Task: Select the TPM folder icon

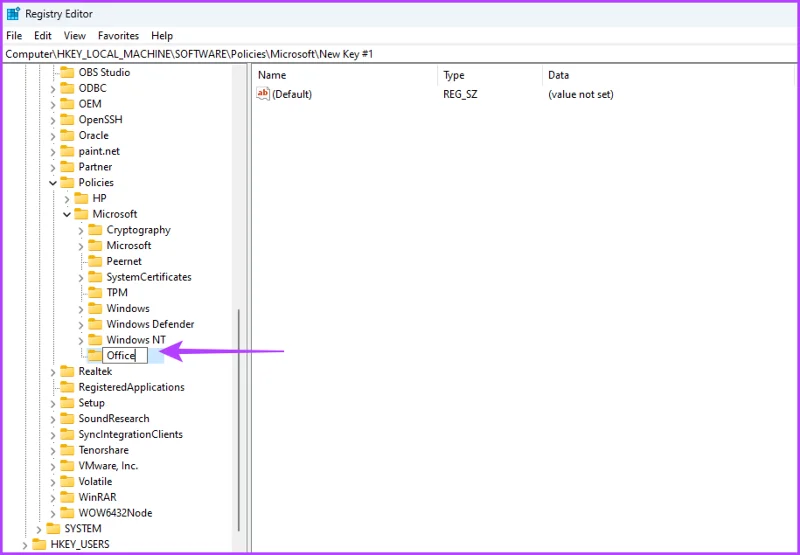Action: click(x=95, y=293)
